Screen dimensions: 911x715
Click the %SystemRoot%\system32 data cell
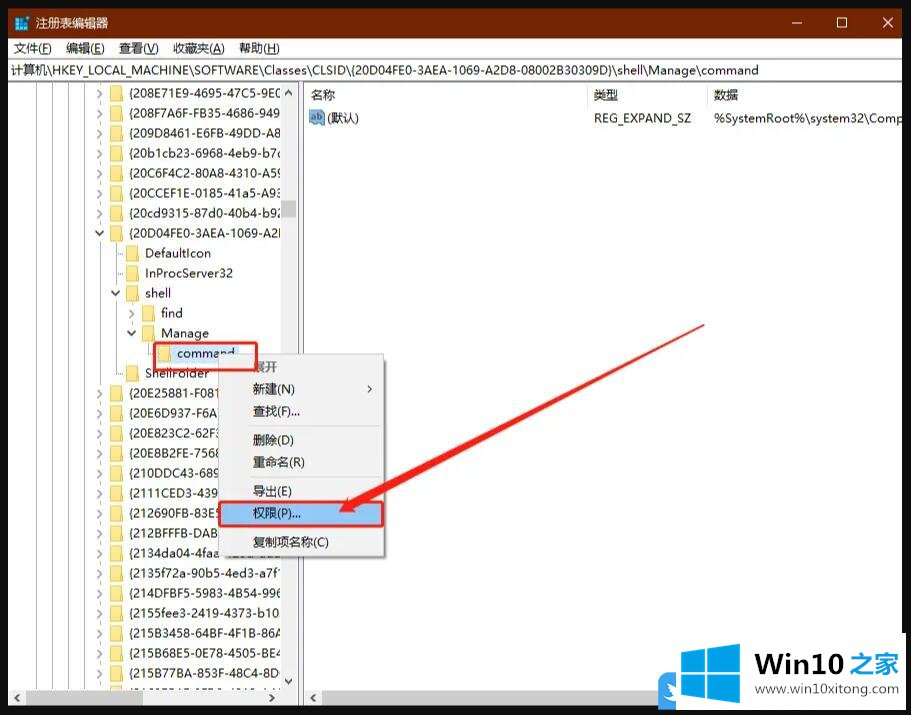(x=808, y=118)
